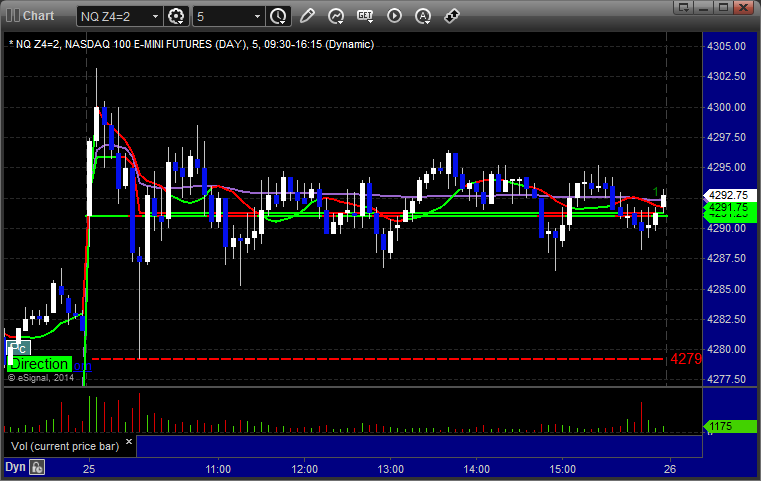
Task: Click the 4305.00 price axis label
Action: tap(727, 46)
